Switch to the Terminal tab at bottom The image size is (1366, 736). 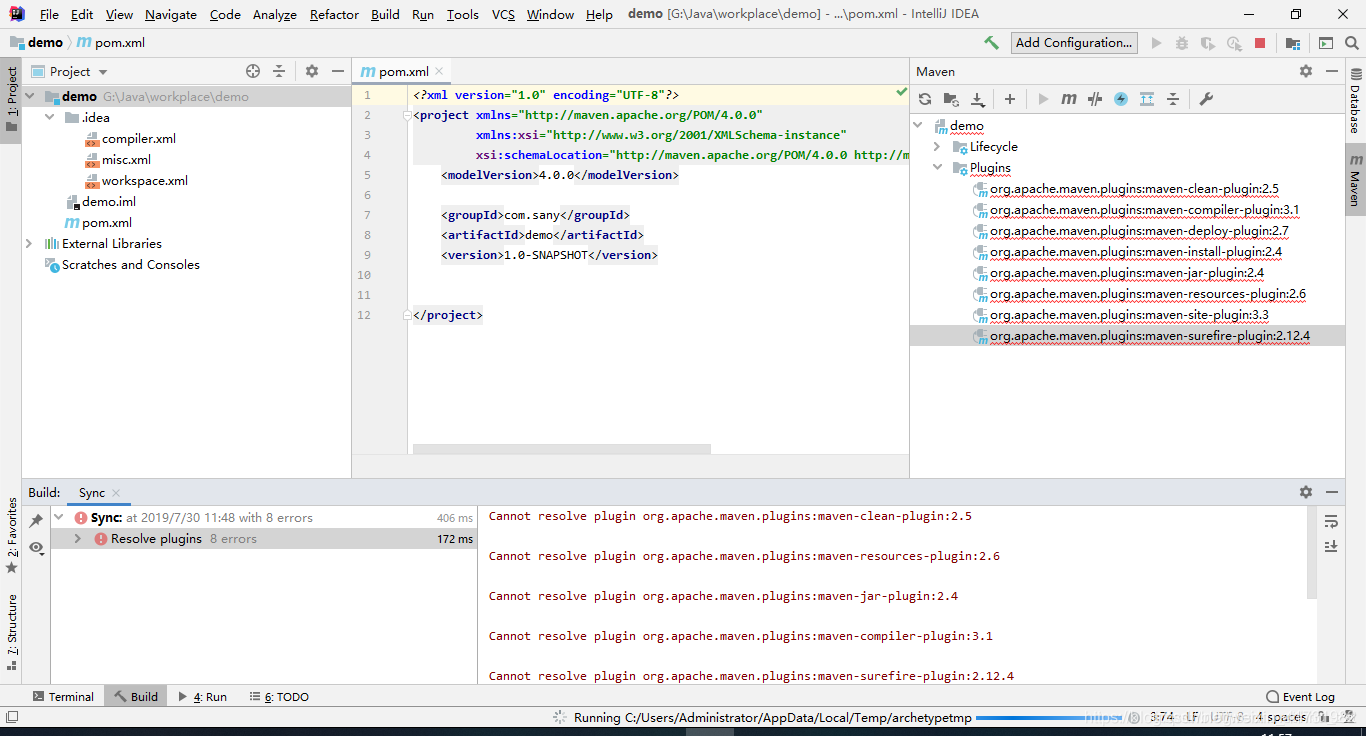click(x=62, y=697)
